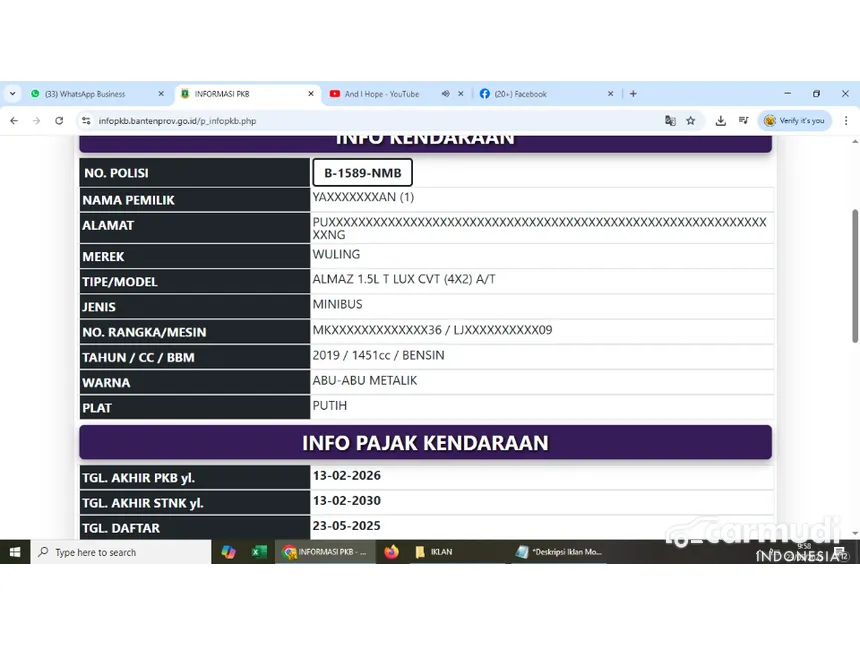
Task: Click the B-1589-NMB plate number box
Action: coord(363,173)
